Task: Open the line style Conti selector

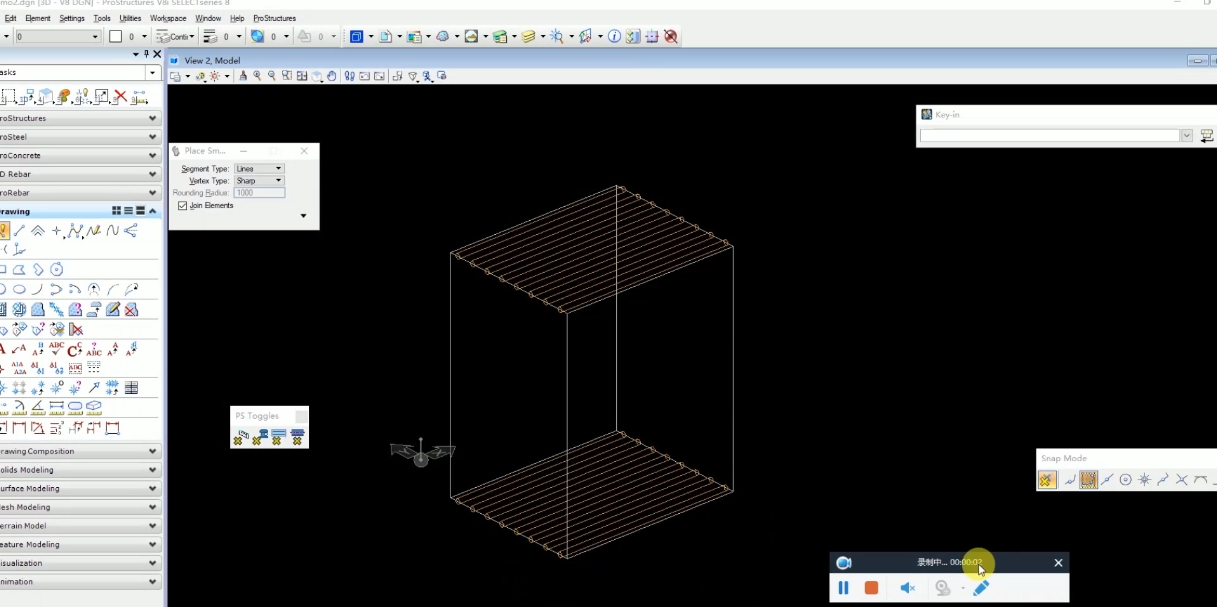Action: 176,36
